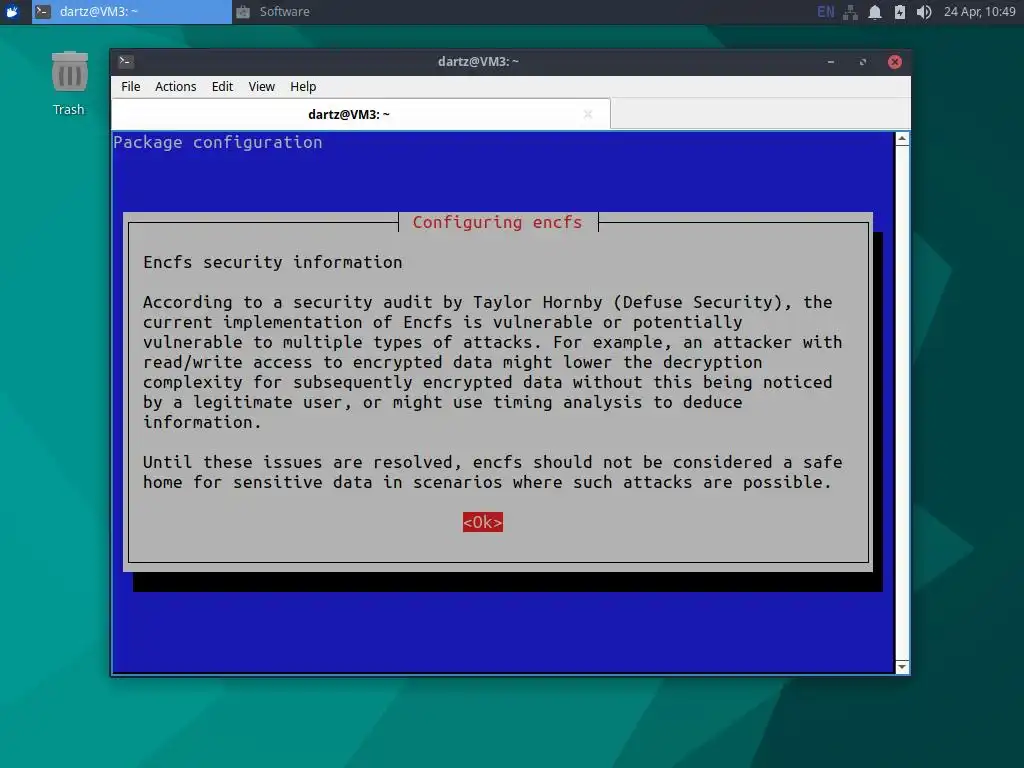
Task: Click the 'Package configuration' text
Action: 218,142
